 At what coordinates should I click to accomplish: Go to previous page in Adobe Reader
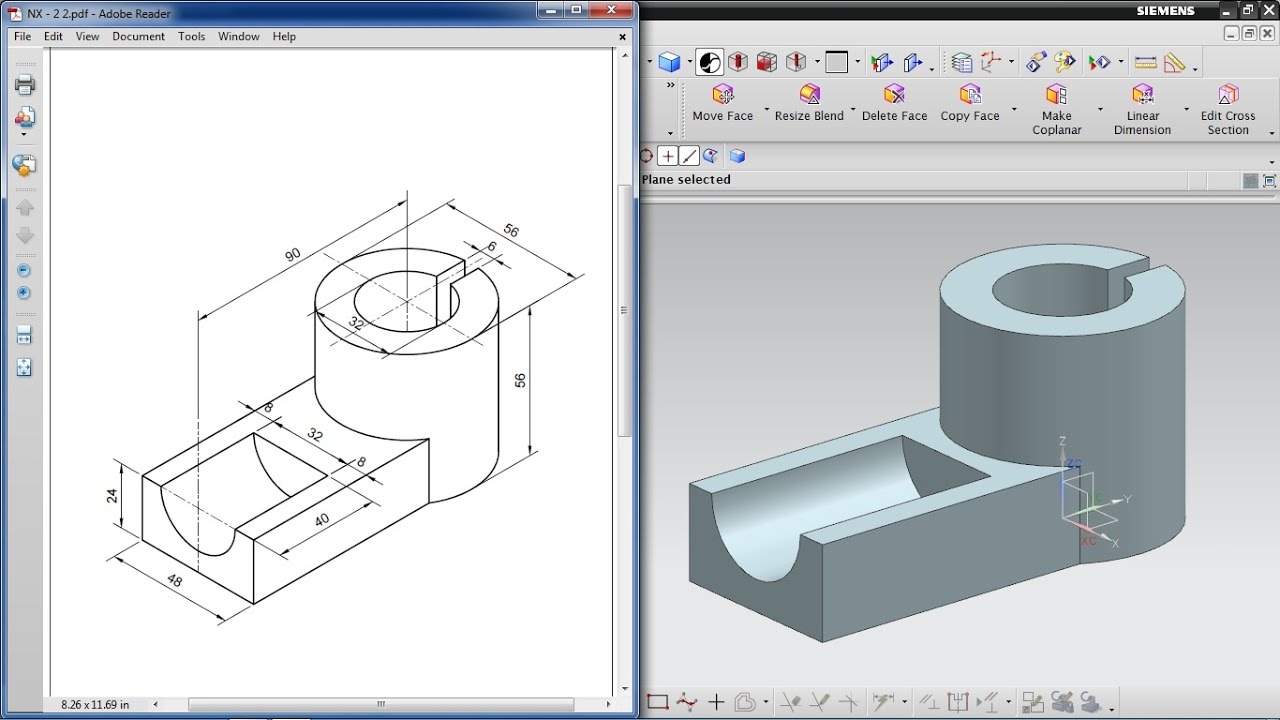point(25,208)
